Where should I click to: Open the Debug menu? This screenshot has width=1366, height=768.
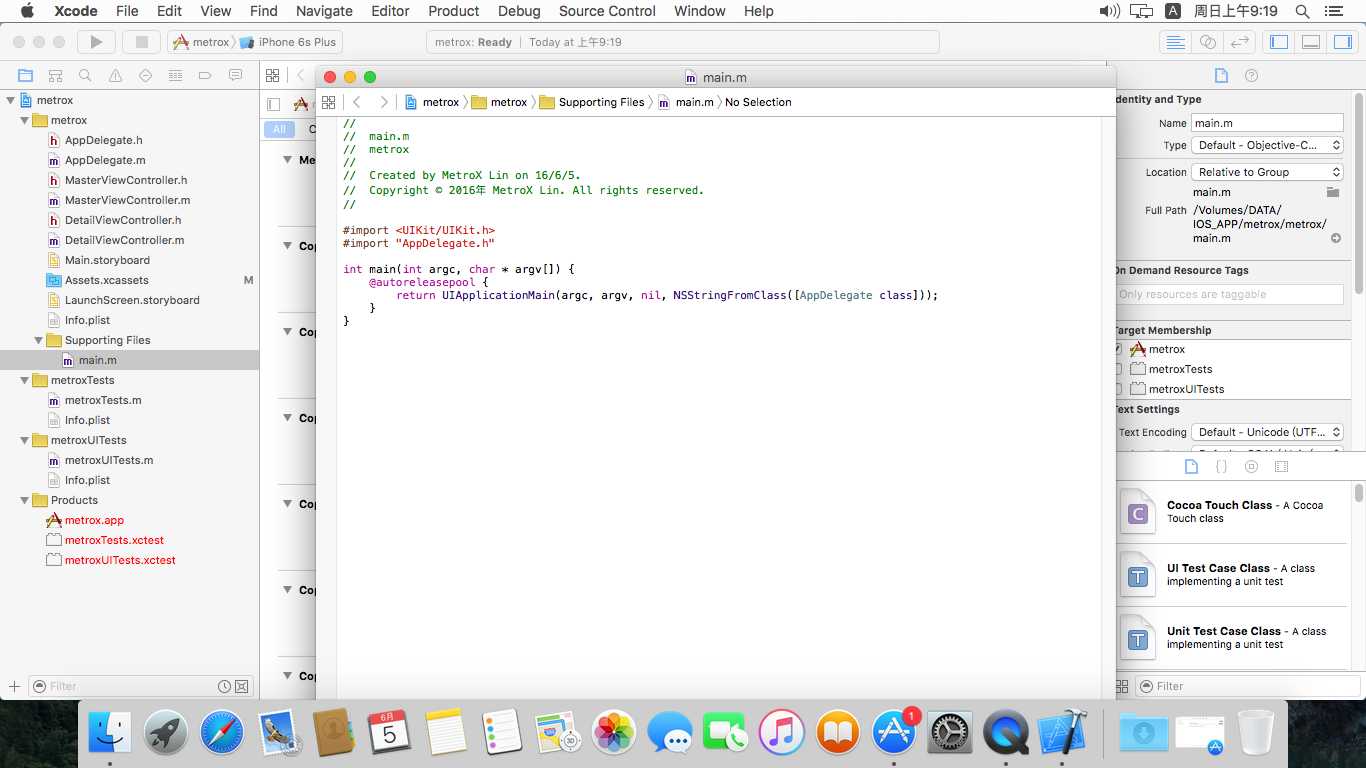pos(519,11)
